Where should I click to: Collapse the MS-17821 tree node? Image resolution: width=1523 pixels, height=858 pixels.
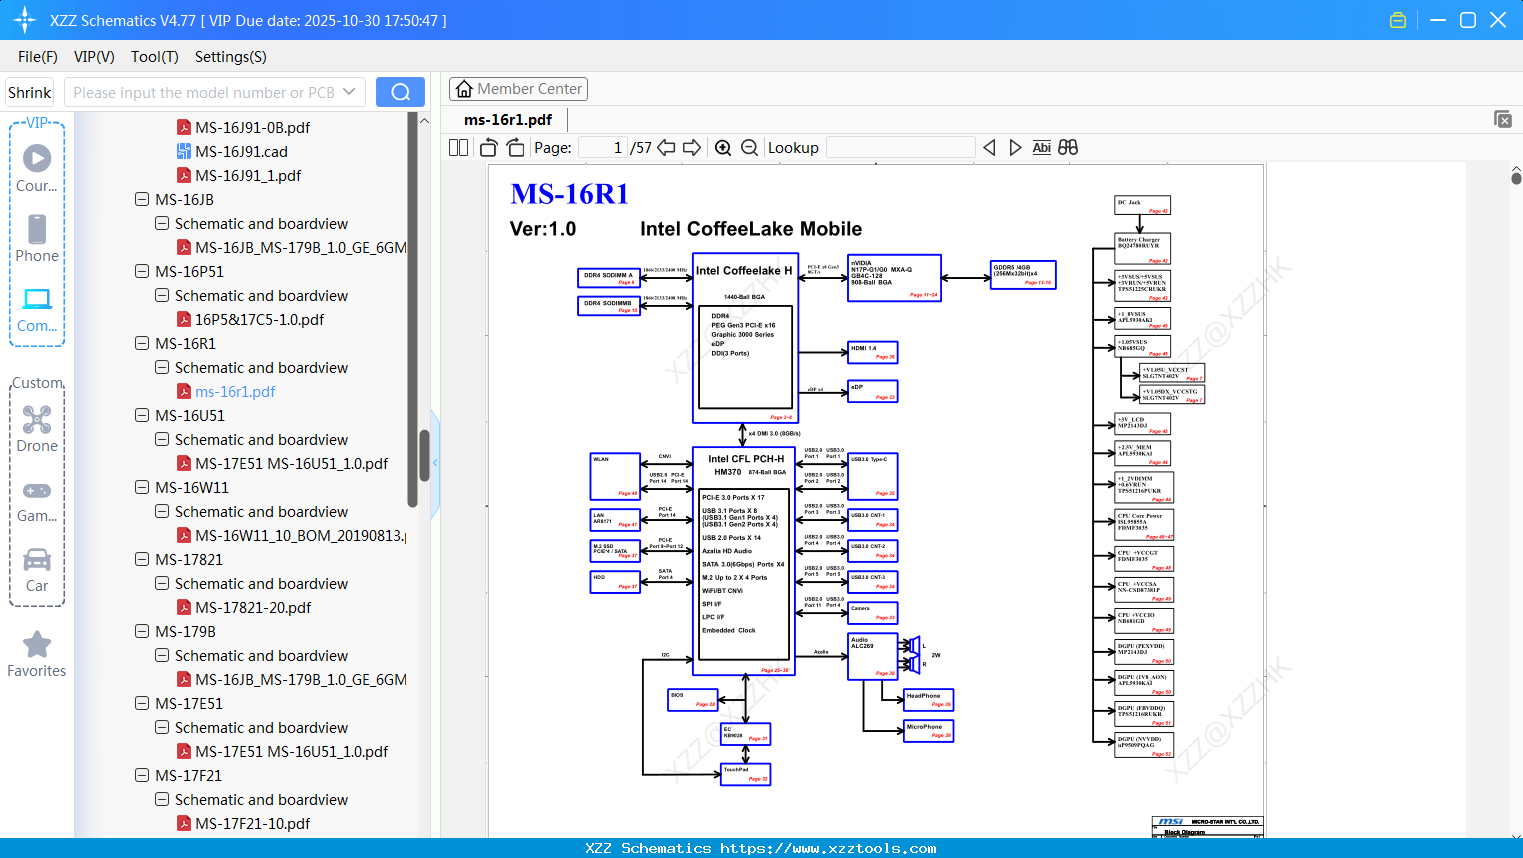(x=142, y=560)
